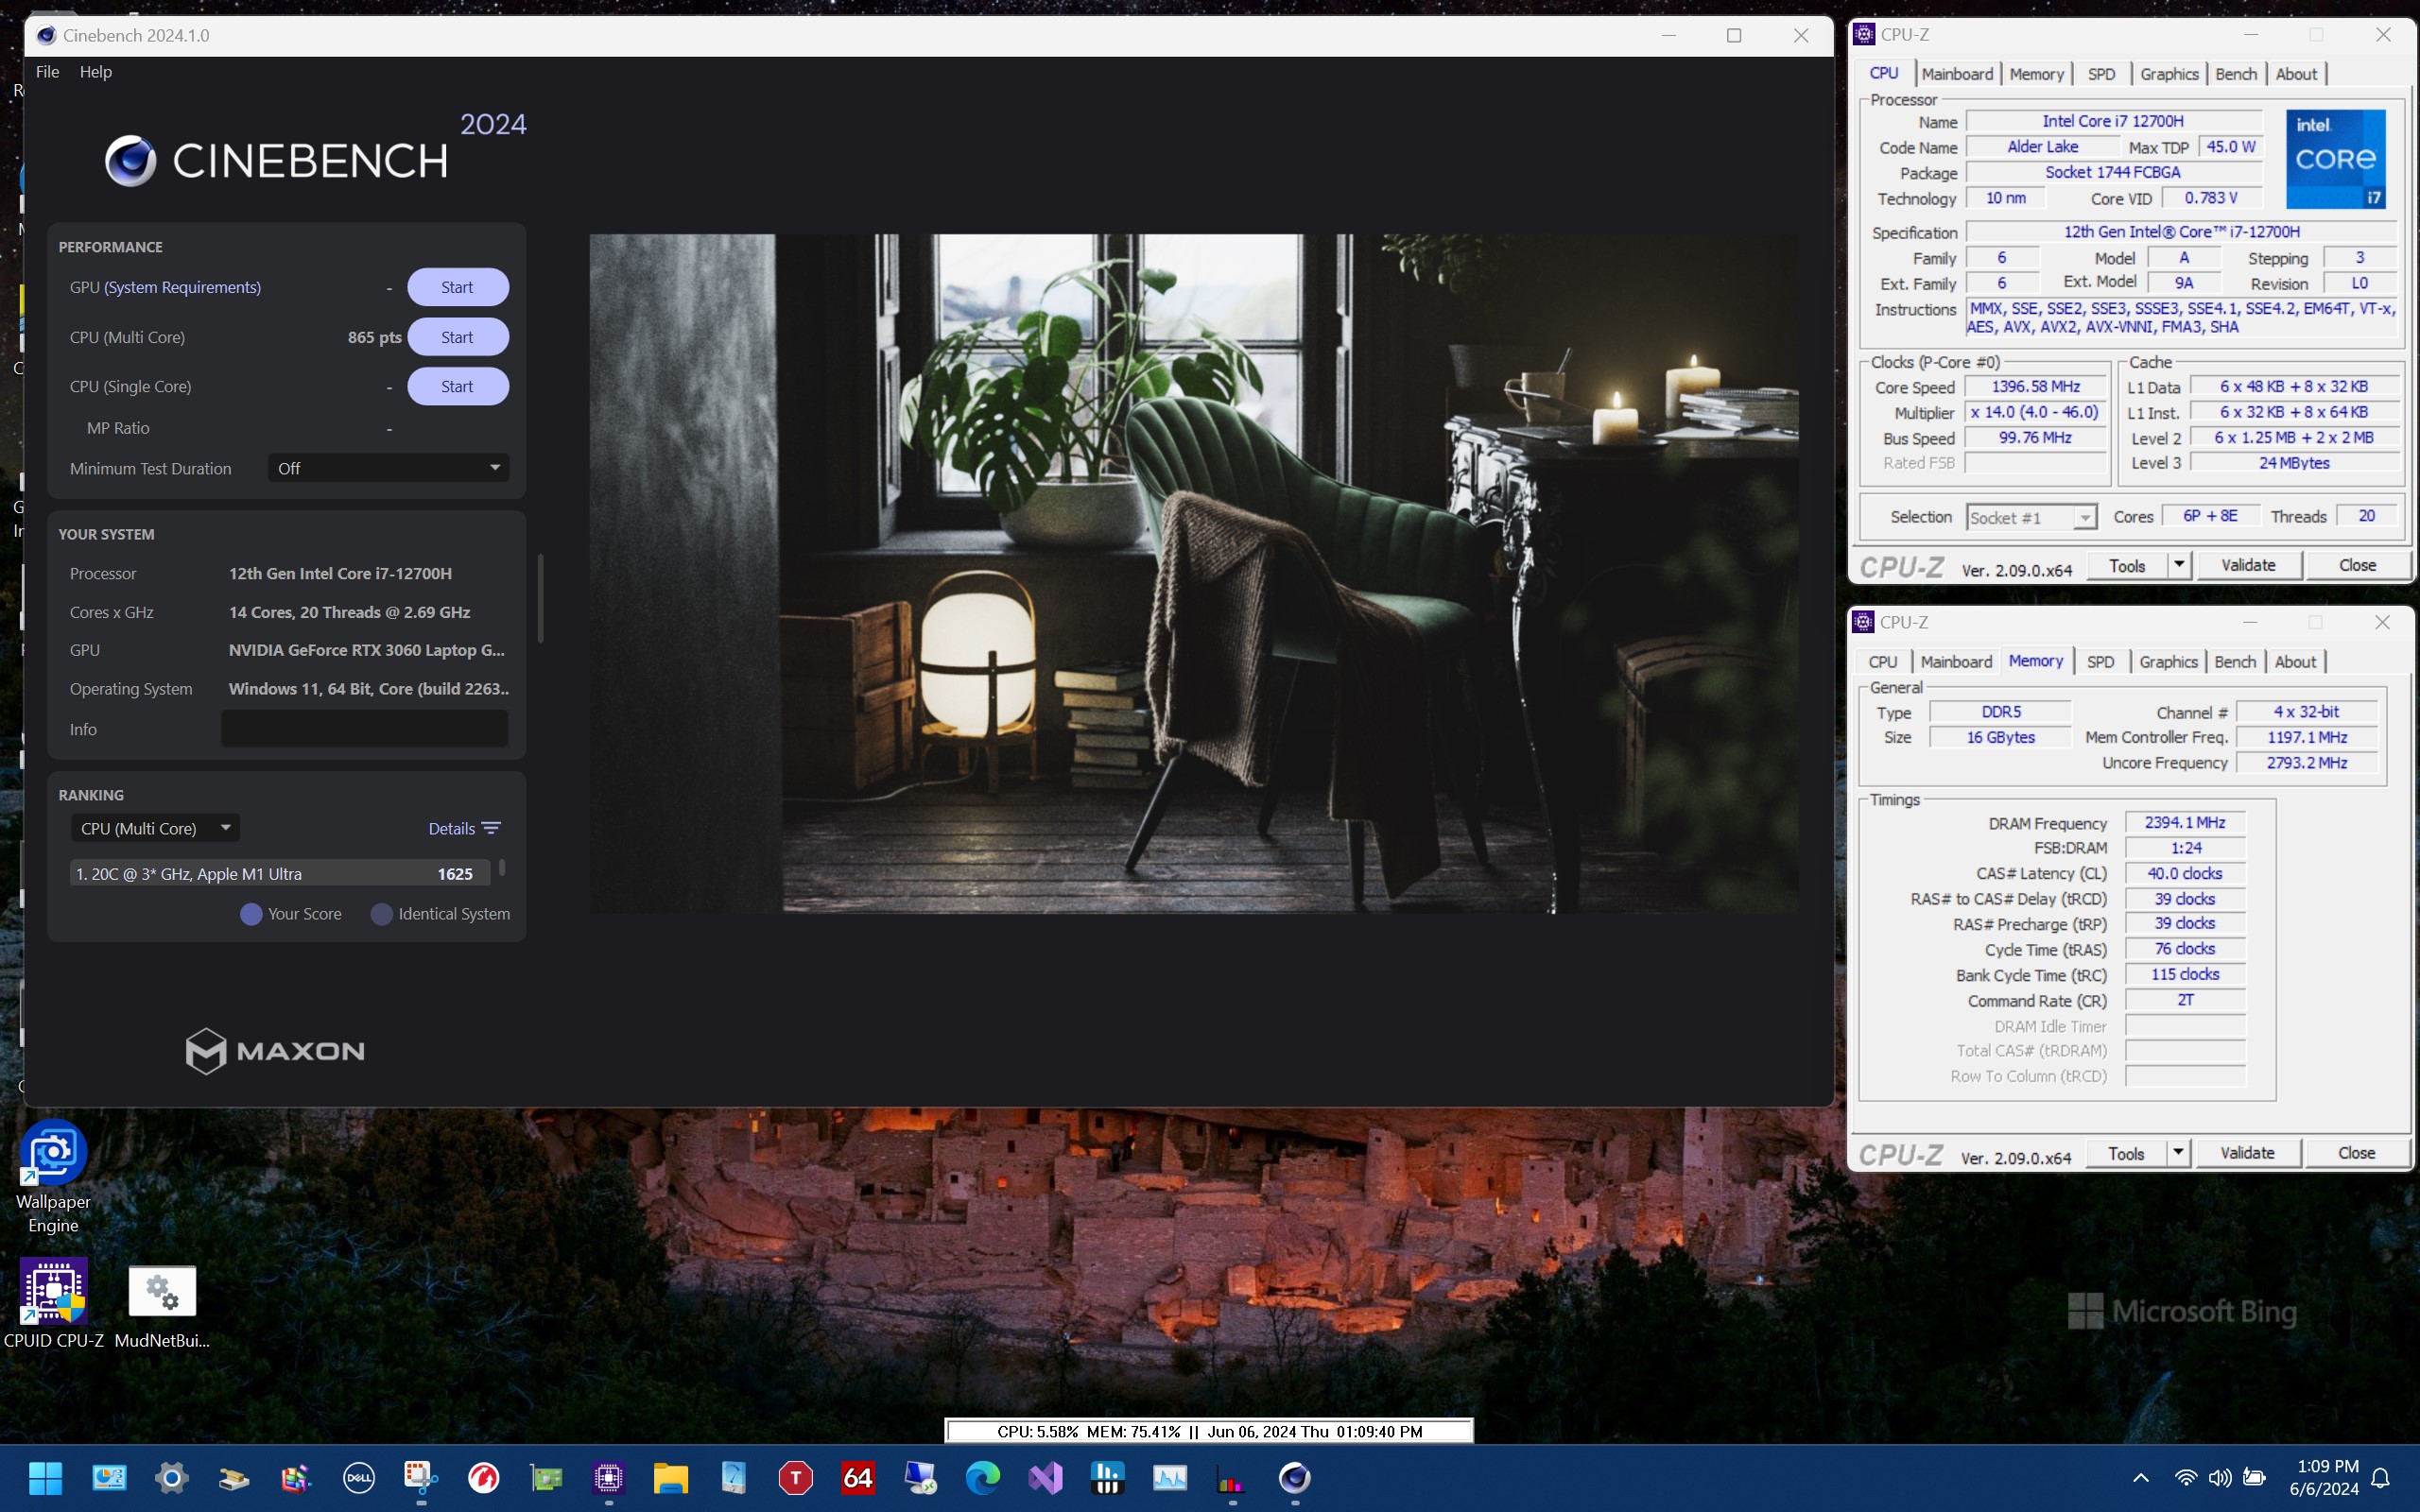This screenshot has height=1512, width=2420.
Task: Toggle the Your Score legend marker
Action: [x=251, y=914]
